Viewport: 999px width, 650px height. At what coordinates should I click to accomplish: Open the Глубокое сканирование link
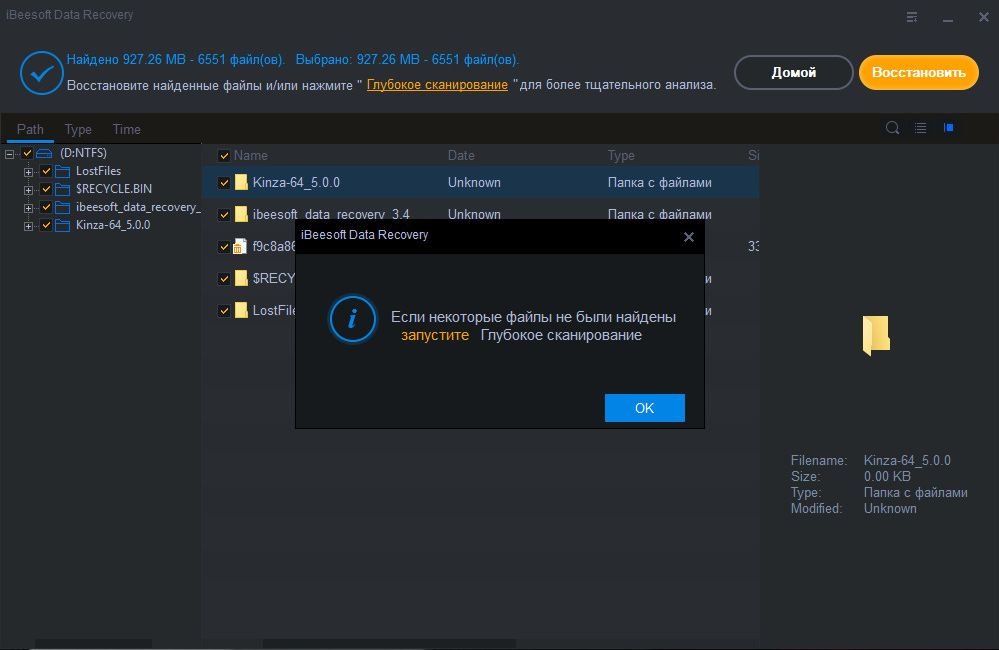pos(437,85)
